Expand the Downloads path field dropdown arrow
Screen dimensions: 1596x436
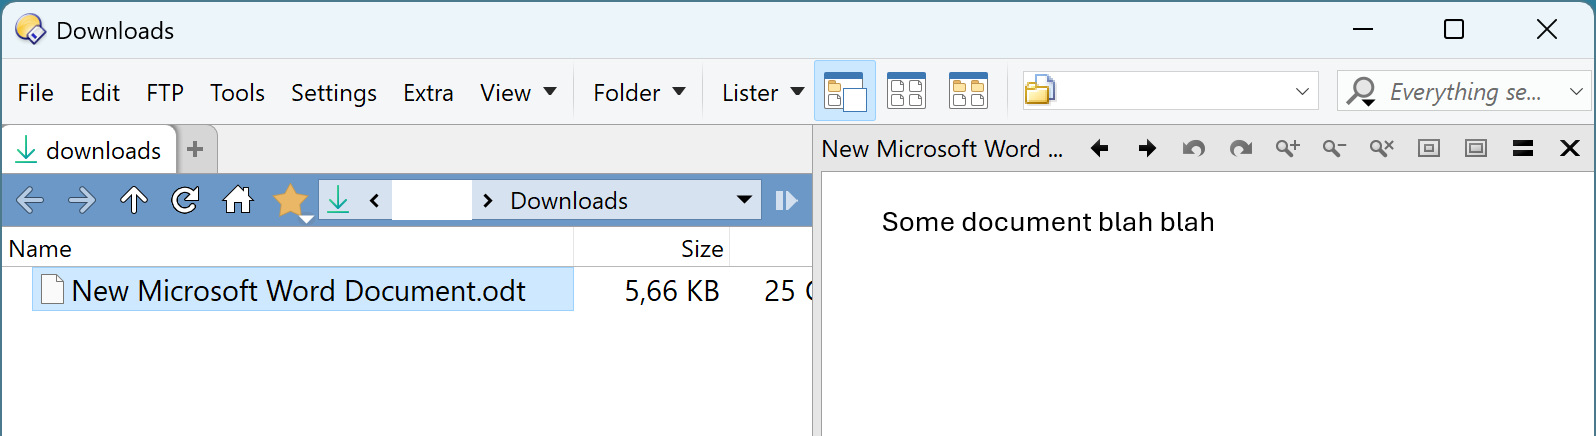tap(744, 200)
